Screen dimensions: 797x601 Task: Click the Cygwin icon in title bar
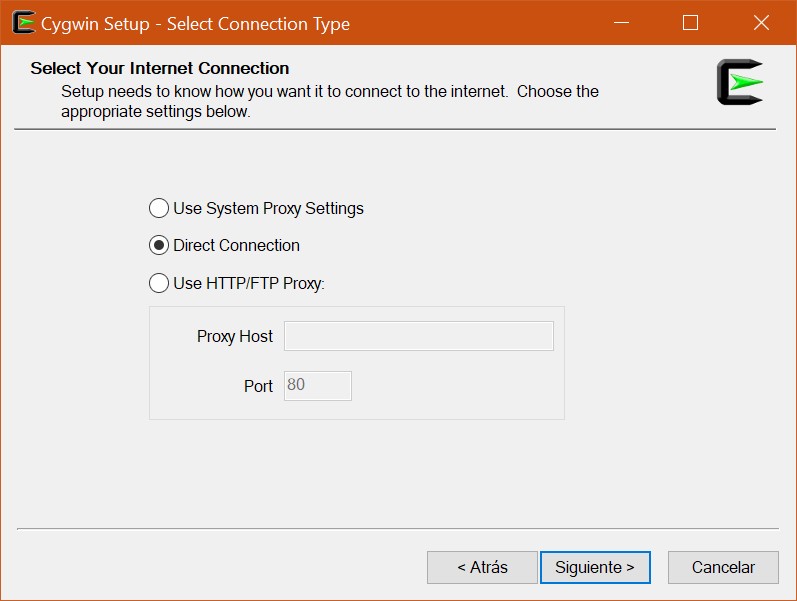tap(23, 22)
